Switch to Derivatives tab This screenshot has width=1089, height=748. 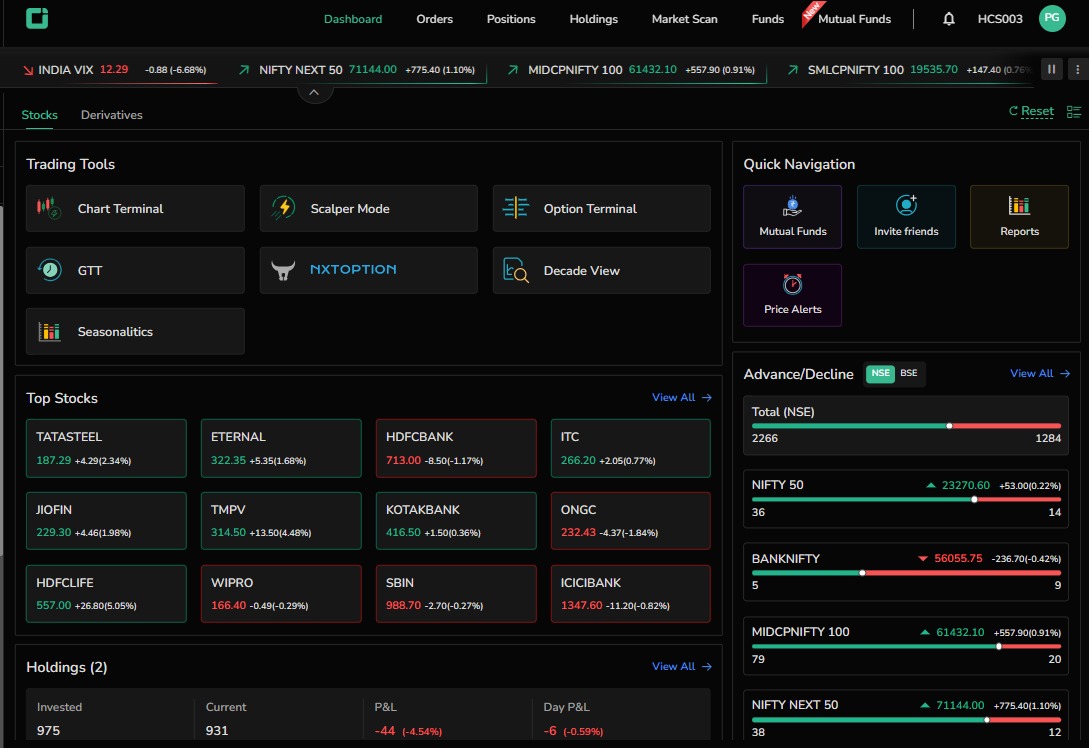pos(112,115)
